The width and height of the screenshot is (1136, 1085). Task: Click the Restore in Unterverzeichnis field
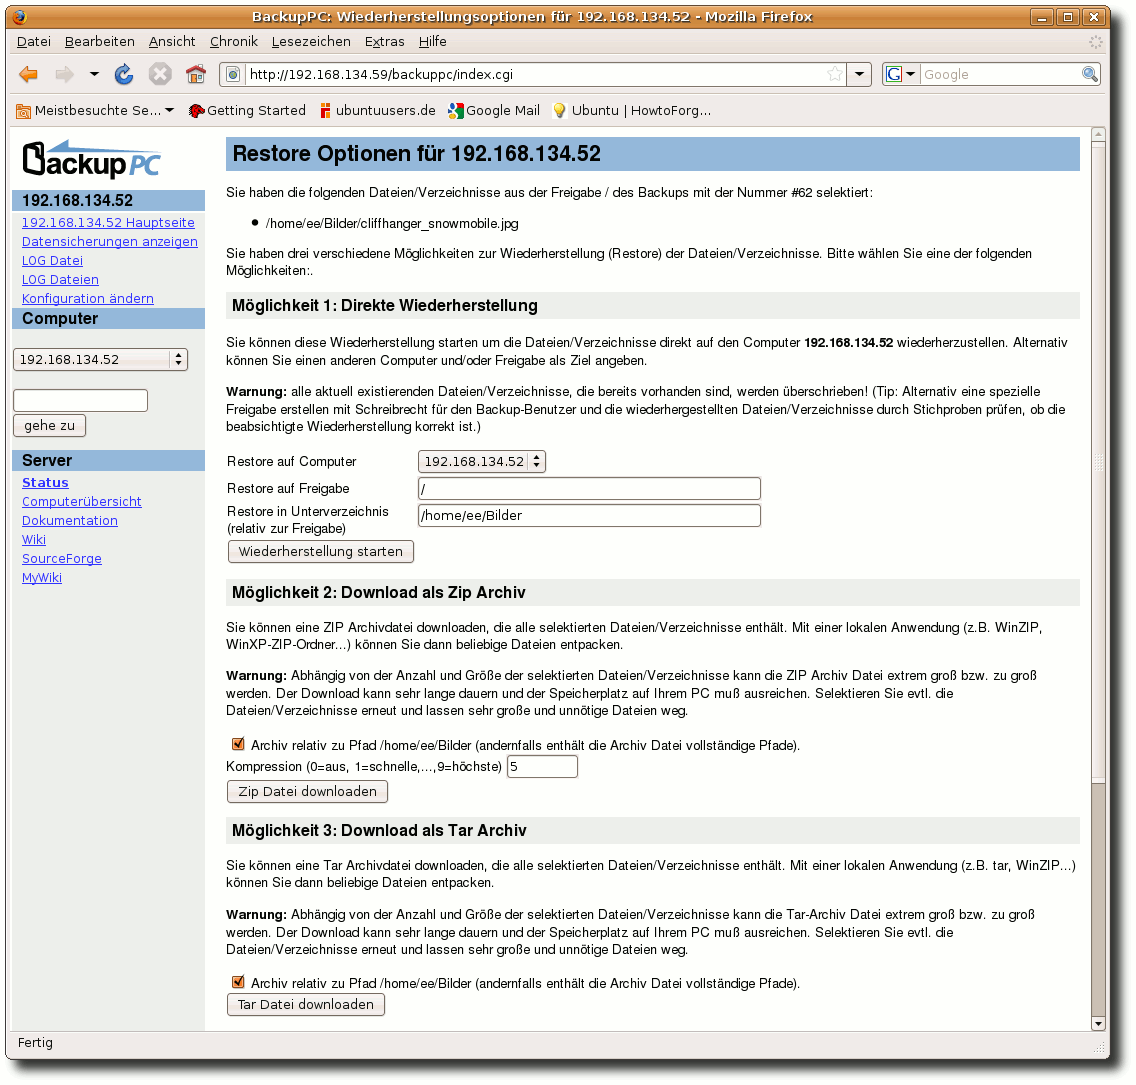pos(589,515)
